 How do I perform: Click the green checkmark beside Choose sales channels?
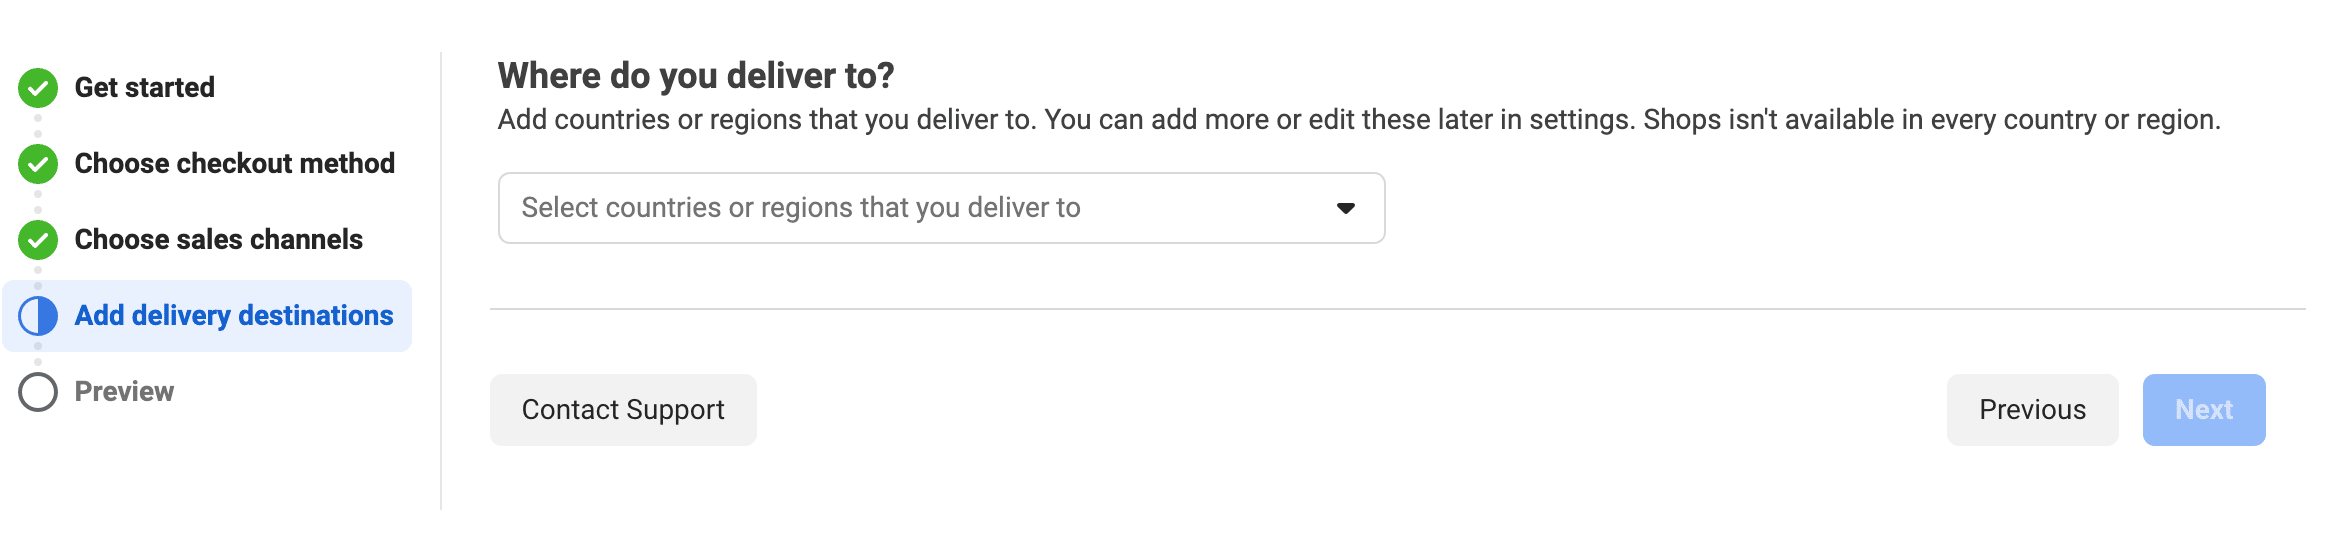38,240
